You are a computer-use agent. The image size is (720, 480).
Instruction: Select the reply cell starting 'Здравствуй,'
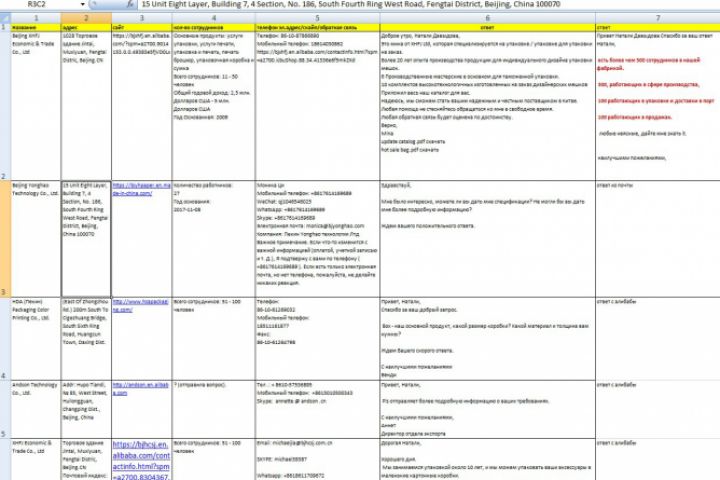pos(488,239)
